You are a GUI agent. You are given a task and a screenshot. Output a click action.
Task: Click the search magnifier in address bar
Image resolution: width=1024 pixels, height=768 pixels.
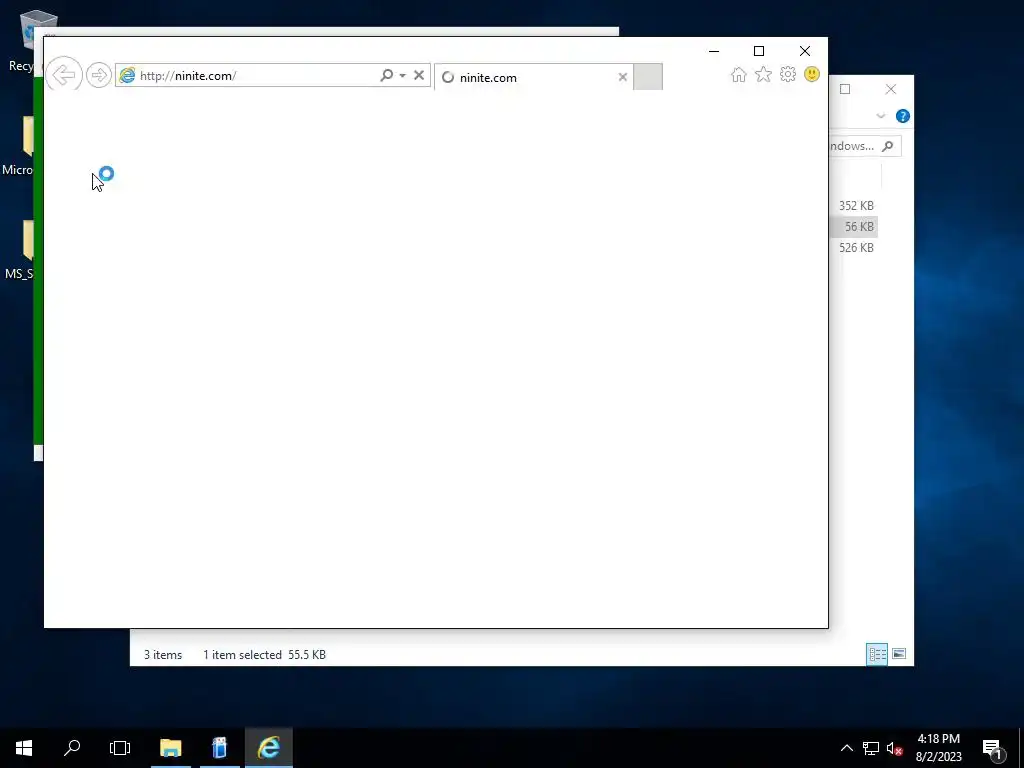[x=387, y=75]
